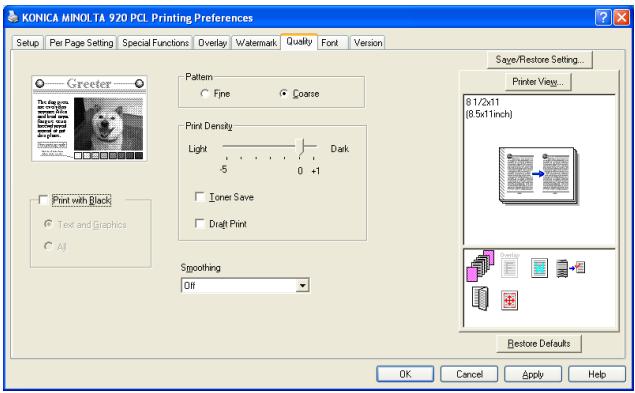Image resolution: width=635 pixels, height=393 pixels.
Task: Click the collate pages icon in status panel
Action: [x=480, y=266]
